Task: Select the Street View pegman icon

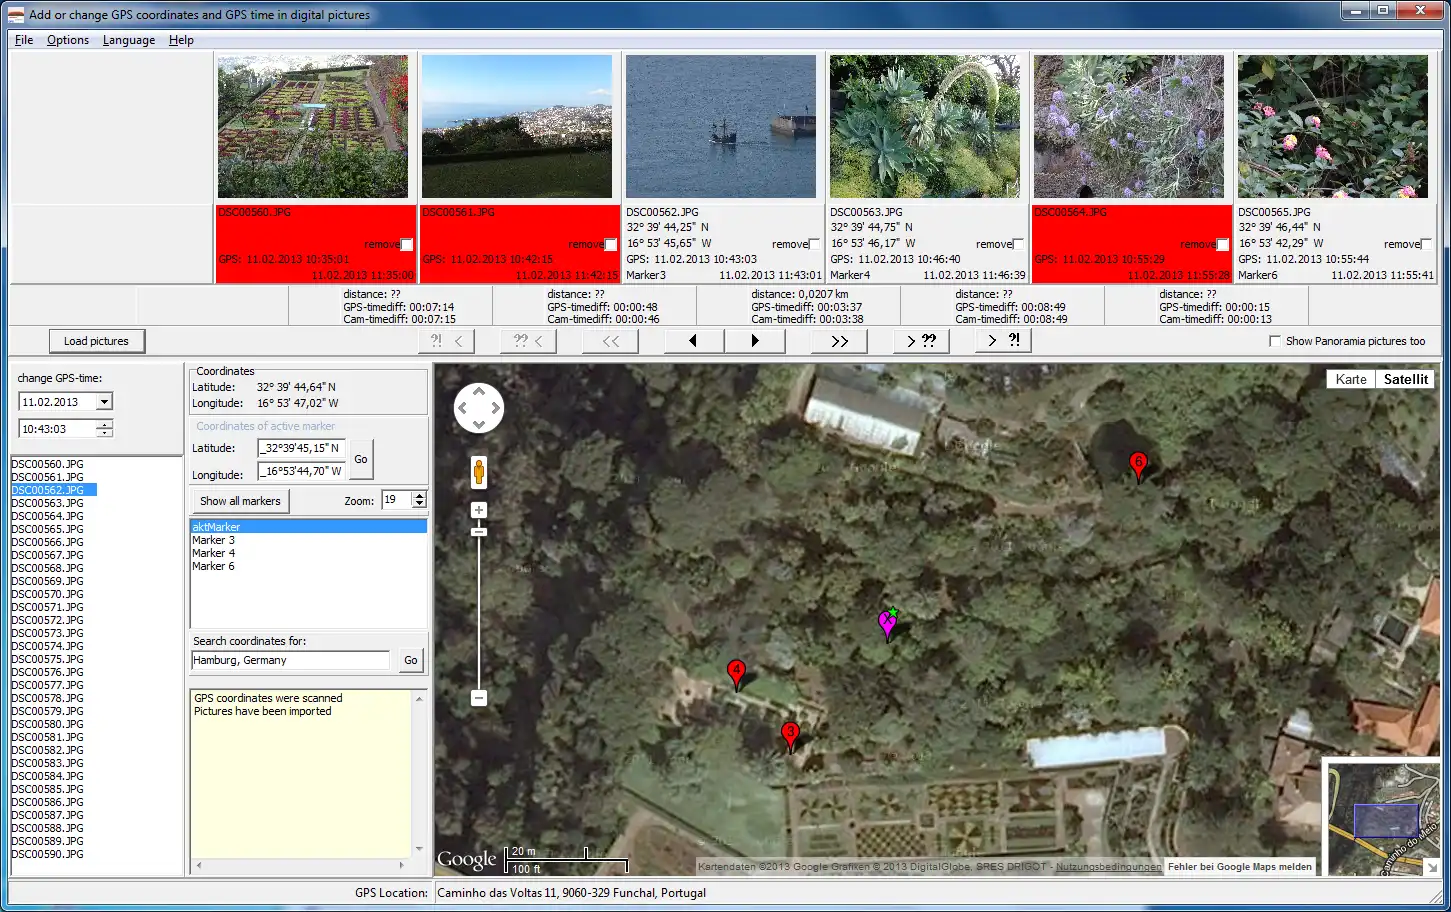Action: (x=479, y=472)
